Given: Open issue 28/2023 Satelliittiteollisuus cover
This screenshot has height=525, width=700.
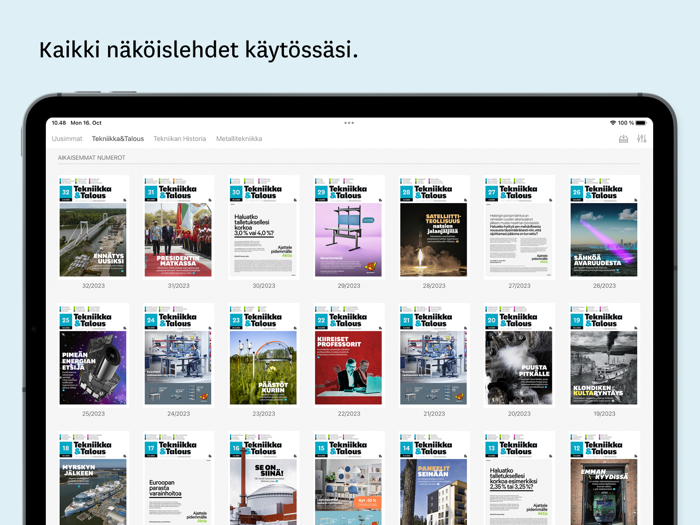Looking at the screenshot, I should point(434,227).
